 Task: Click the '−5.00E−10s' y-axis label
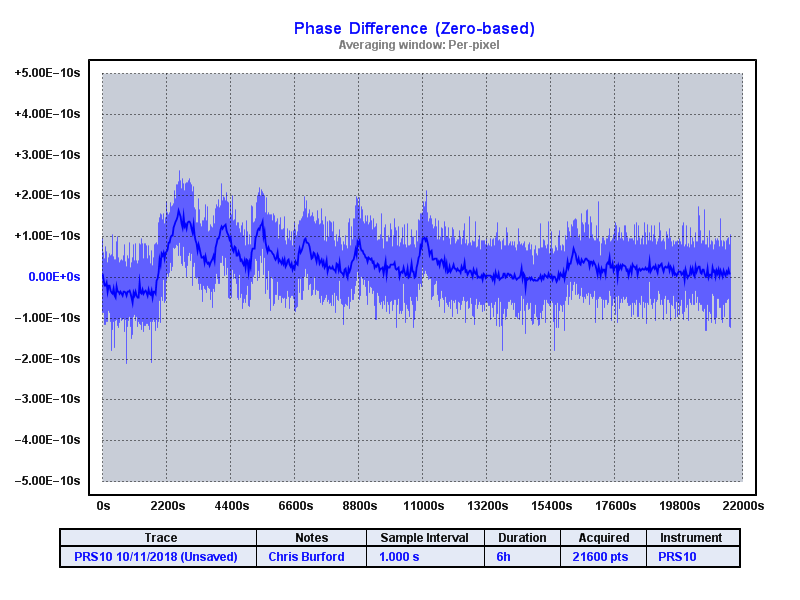(47, 481)
